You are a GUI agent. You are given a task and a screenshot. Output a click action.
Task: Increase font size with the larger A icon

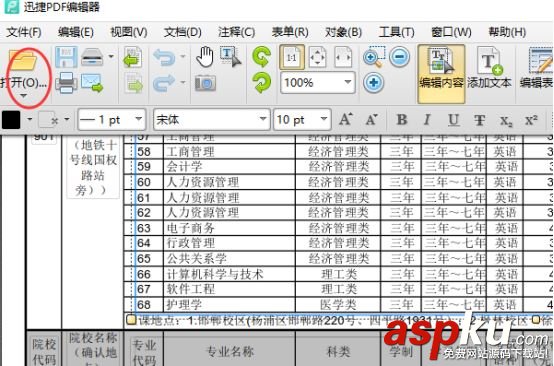345,120
